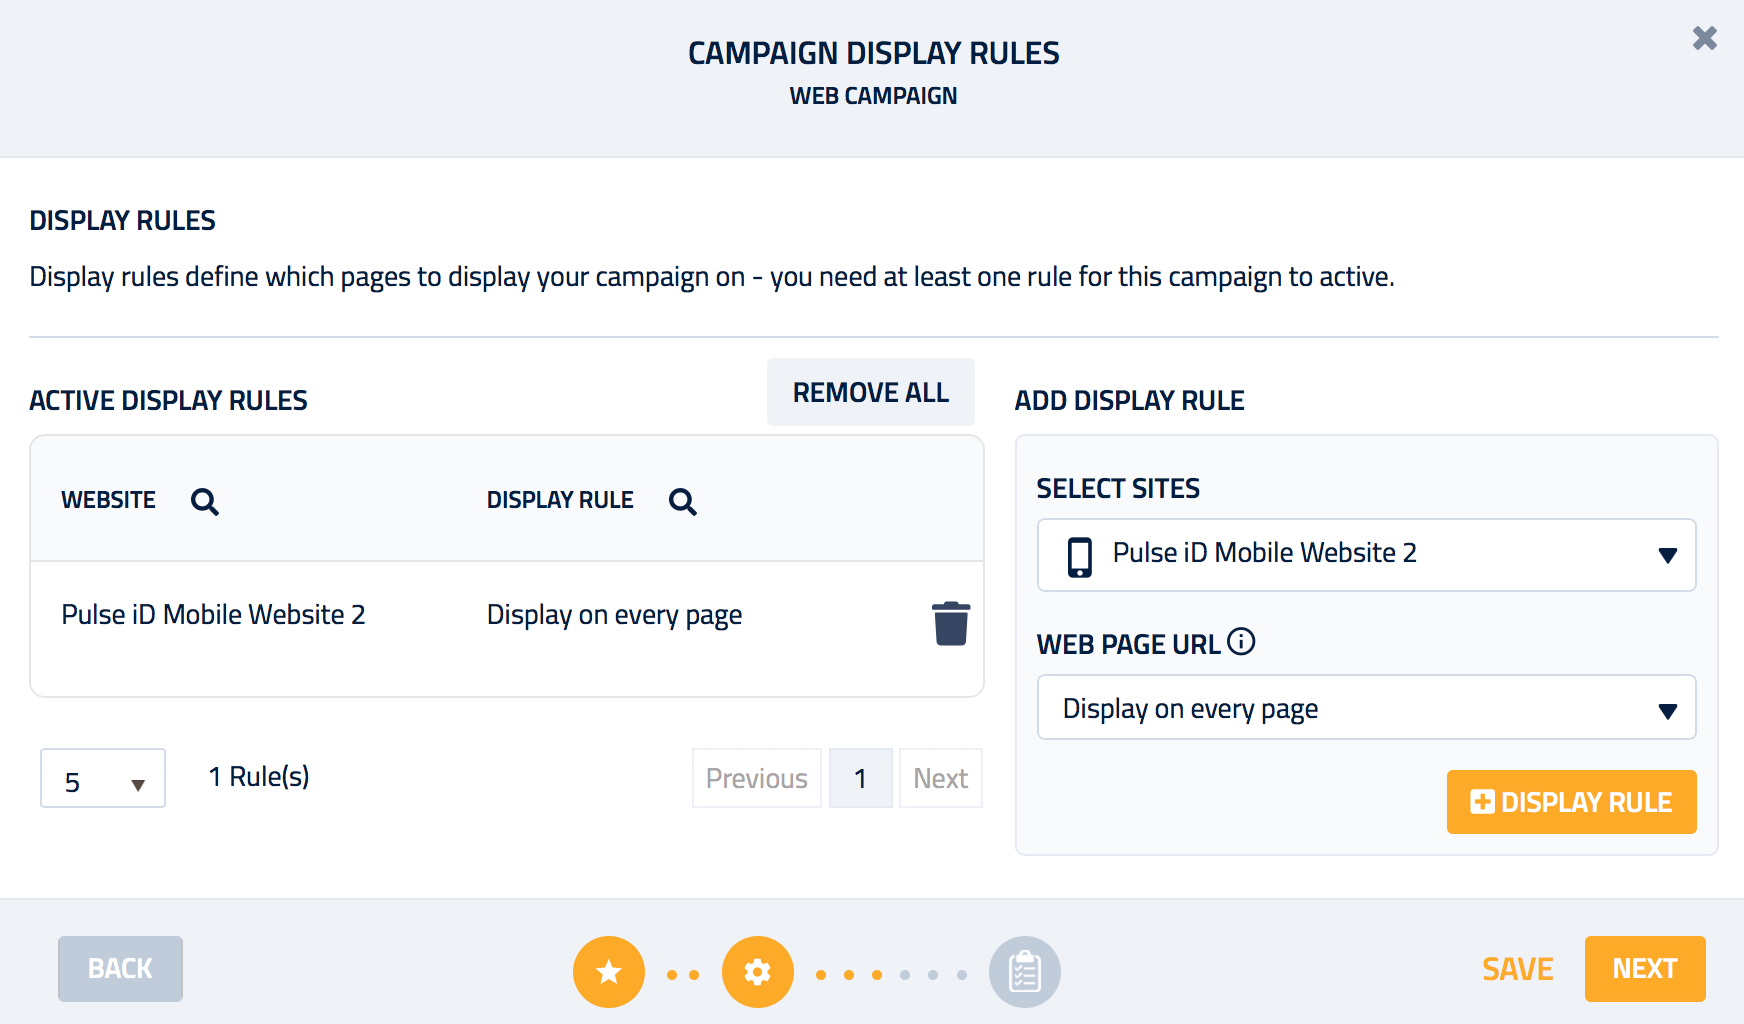The height and width of the screenshot is (1024, 1744).
Task: Save the campaign display rules
Action: point(1517,969)
